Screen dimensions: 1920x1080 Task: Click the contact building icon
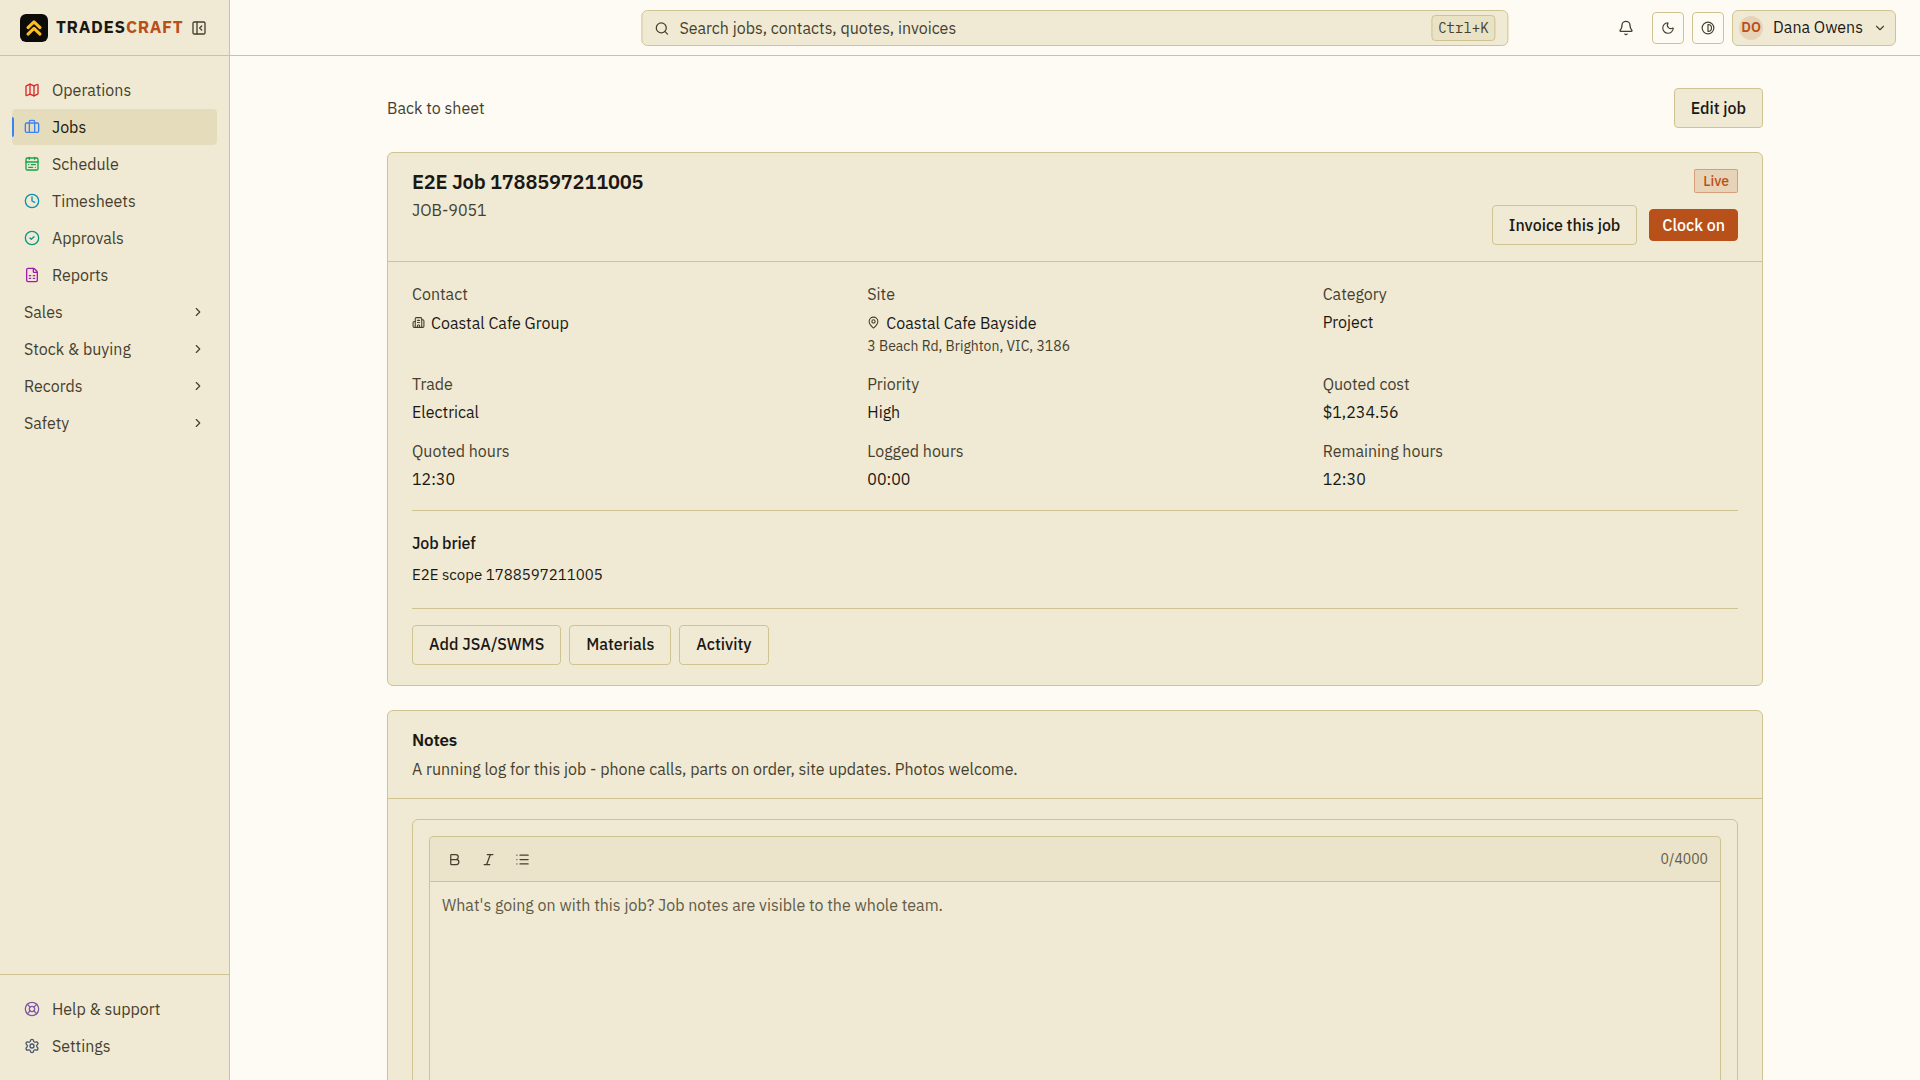418,323
